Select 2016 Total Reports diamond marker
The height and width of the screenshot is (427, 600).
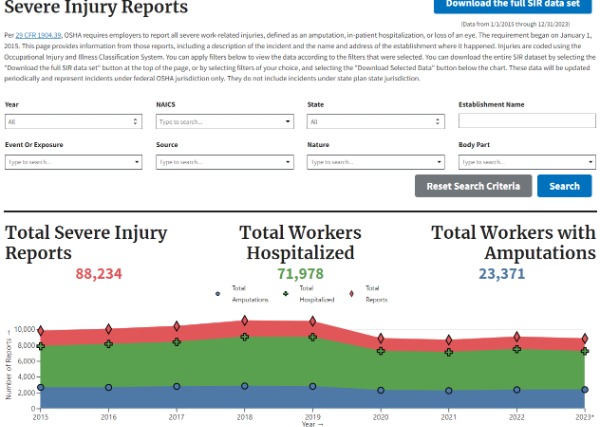[109, 329]
